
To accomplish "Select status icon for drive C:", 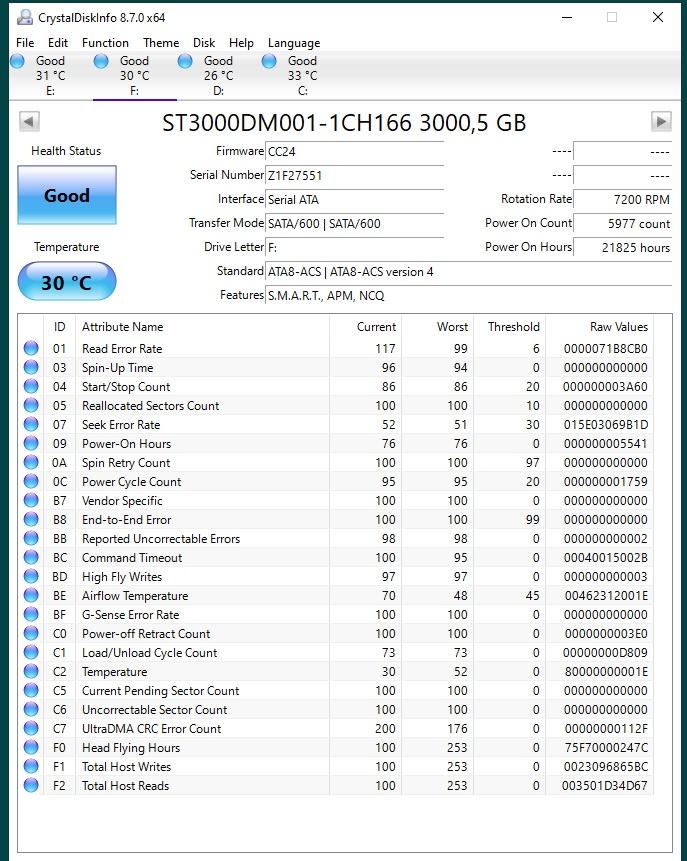I will click(269, 61).
